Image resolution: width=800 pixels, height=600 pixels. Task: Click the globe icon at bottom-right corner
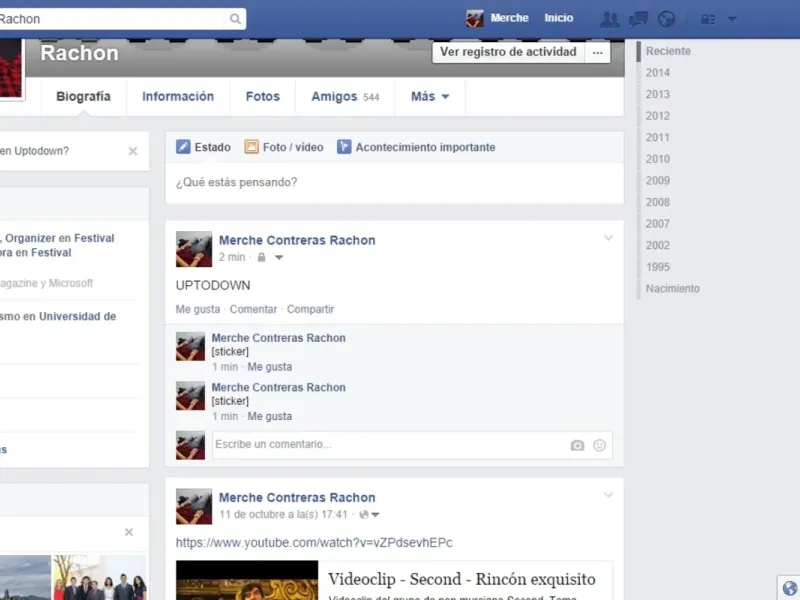point(789,588)
